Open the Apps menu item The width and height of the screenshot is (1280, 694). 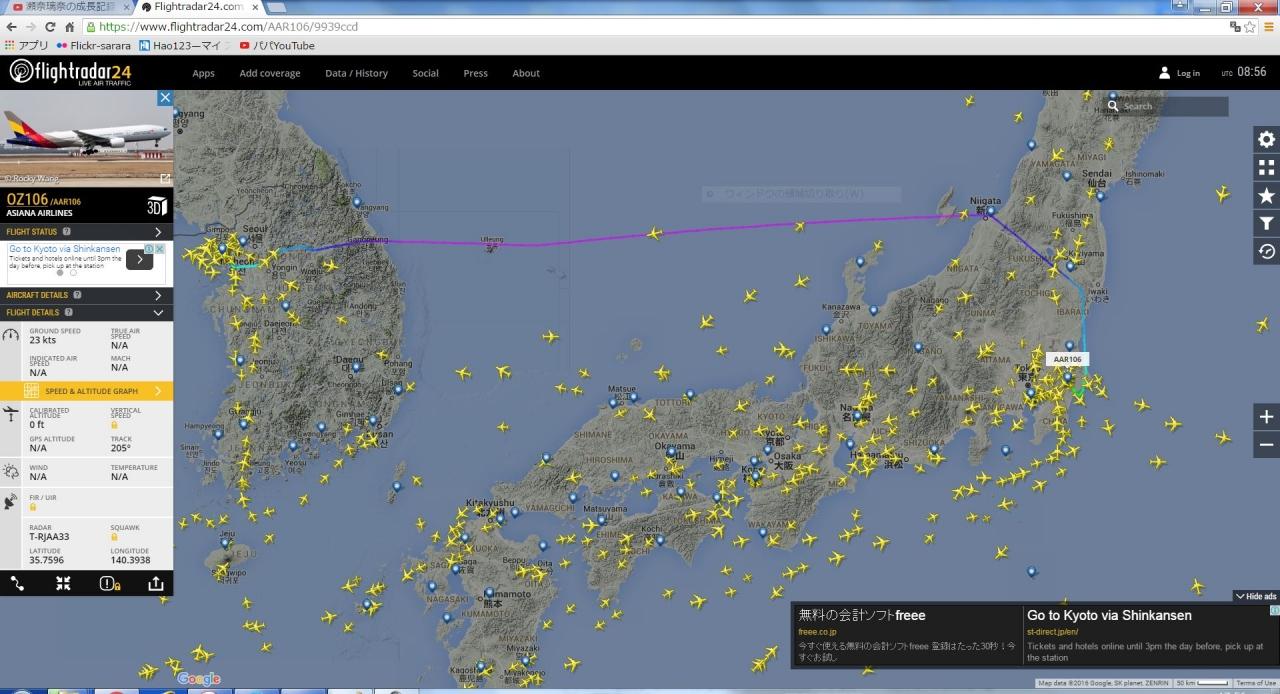coord(203,73)
